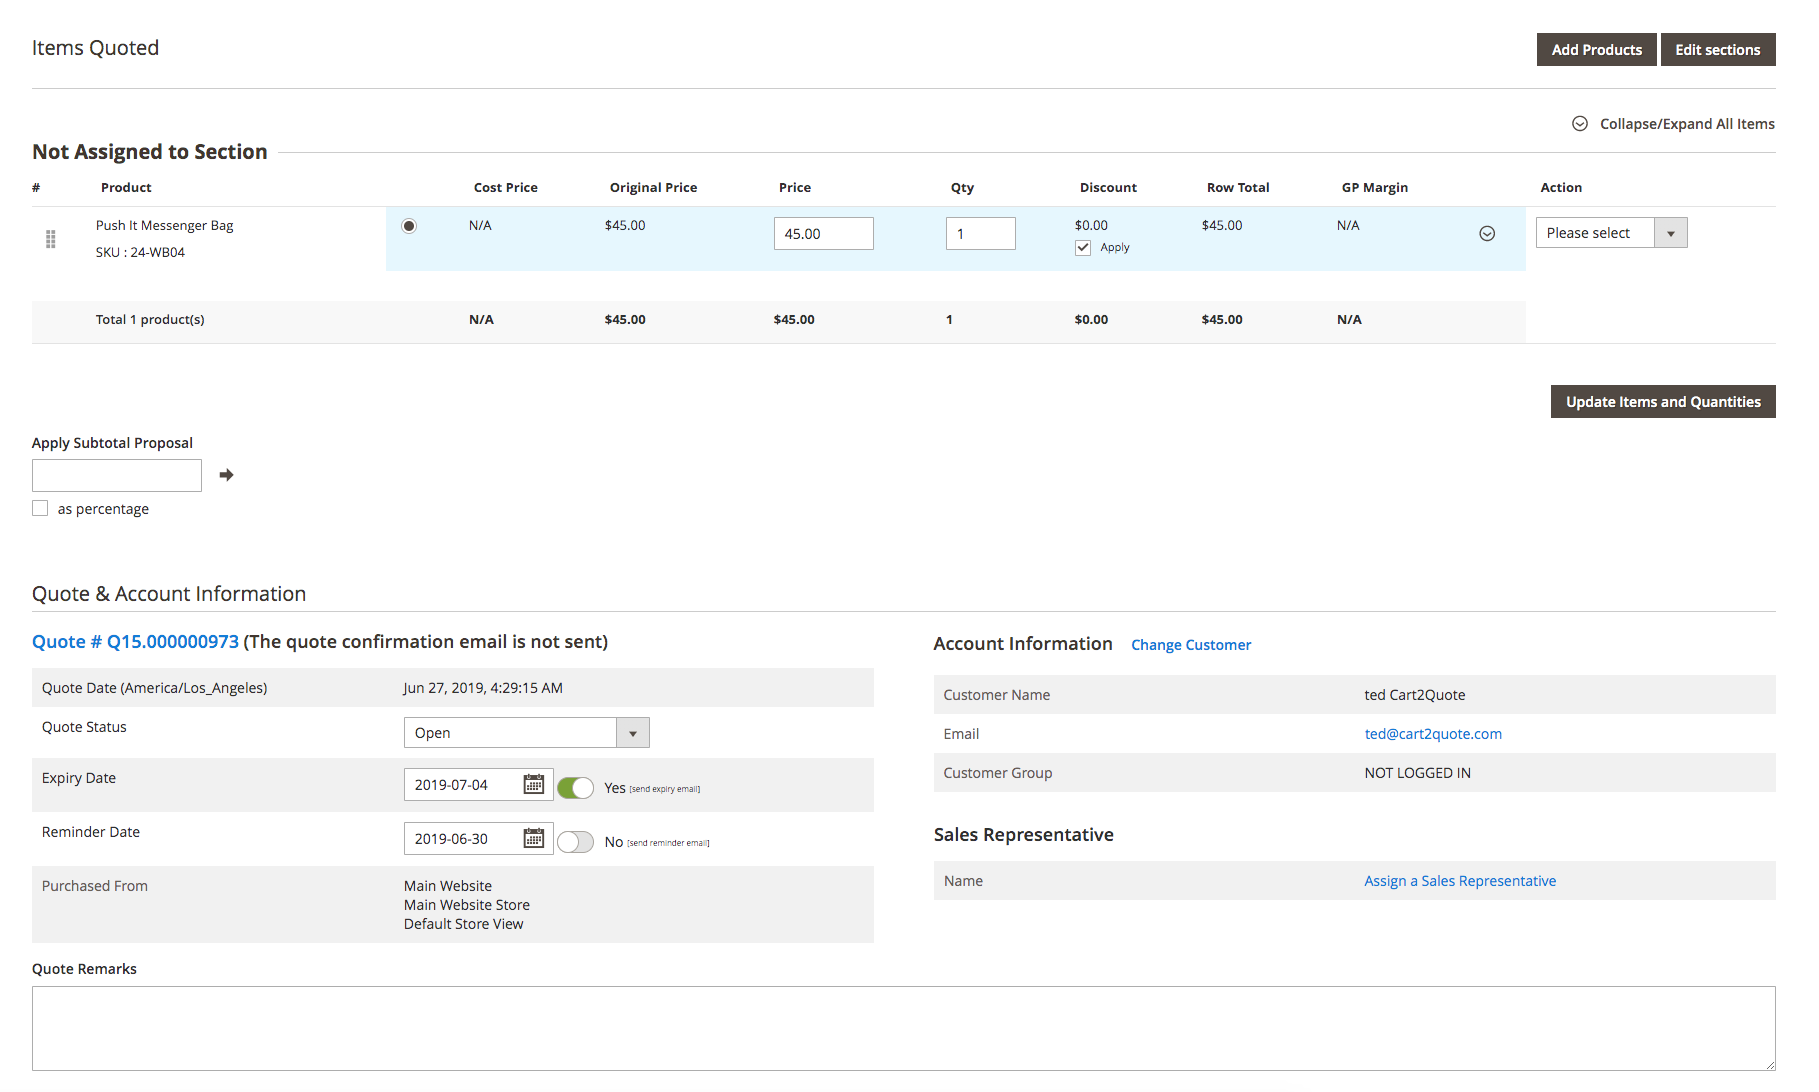Uncheck the Apply discount checkbox

pyautogui.click(x=1082, y=247)
